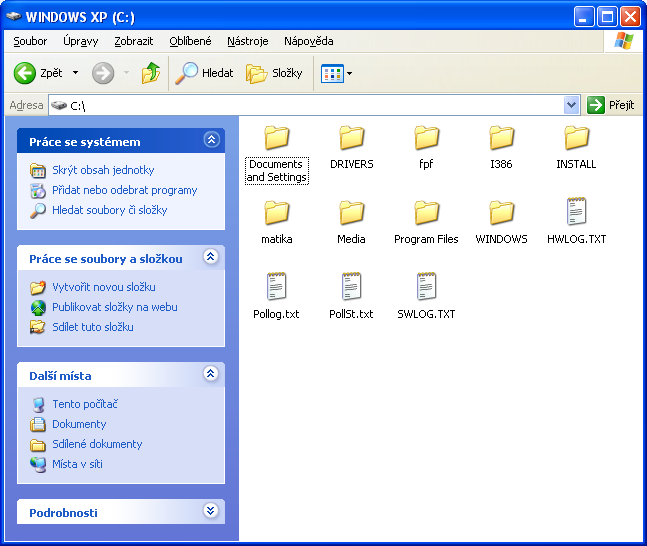Viewport: 647px width, 546px height.
Task: Open the Nástroje menu
Action: click(x=248, y=41)
